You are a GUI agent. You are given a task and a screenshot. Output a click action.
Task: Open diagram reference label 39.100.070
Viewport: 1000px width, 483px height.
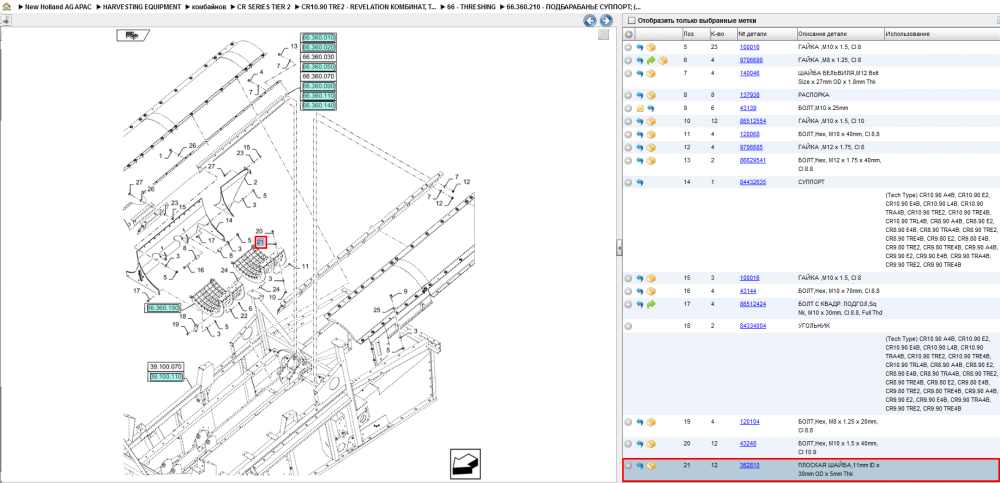click(x=166, y=367)
